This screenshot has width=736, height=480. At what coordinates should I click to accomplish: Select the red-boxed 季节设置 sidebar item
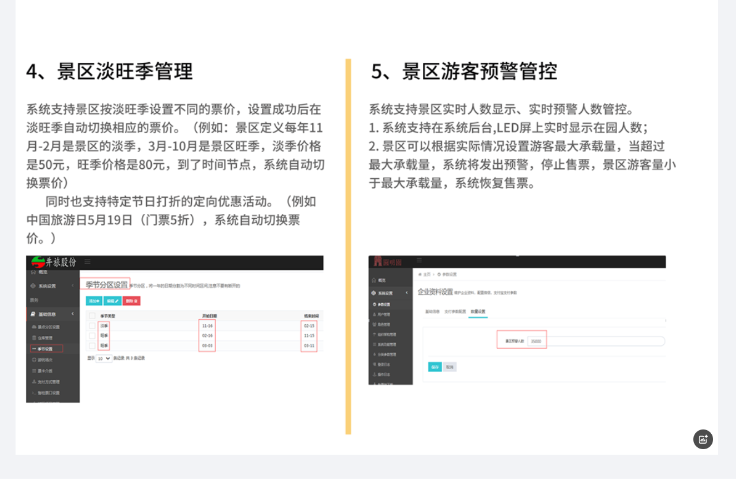click(46, 348)
